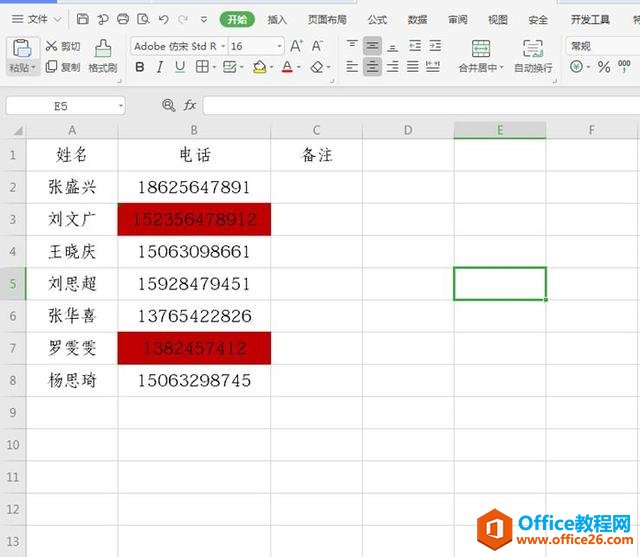Viewport: 640px width, 557px height.
Task: Decrease font size with smaller A
Action: (x=317, y=46)
